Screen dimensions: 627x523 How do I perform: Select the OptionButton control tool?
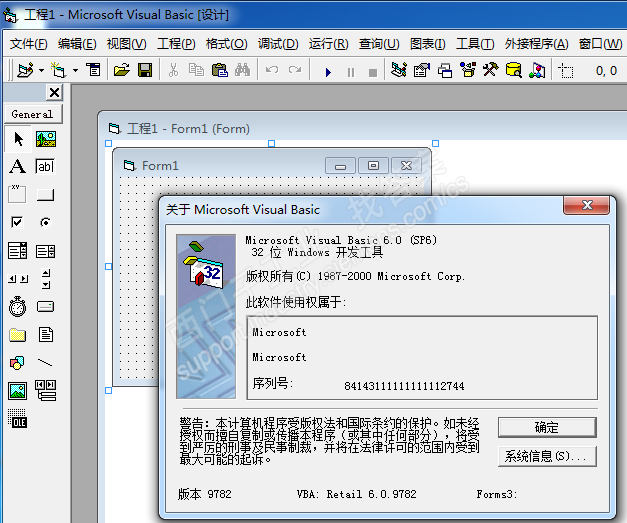(x=45, y=222)
